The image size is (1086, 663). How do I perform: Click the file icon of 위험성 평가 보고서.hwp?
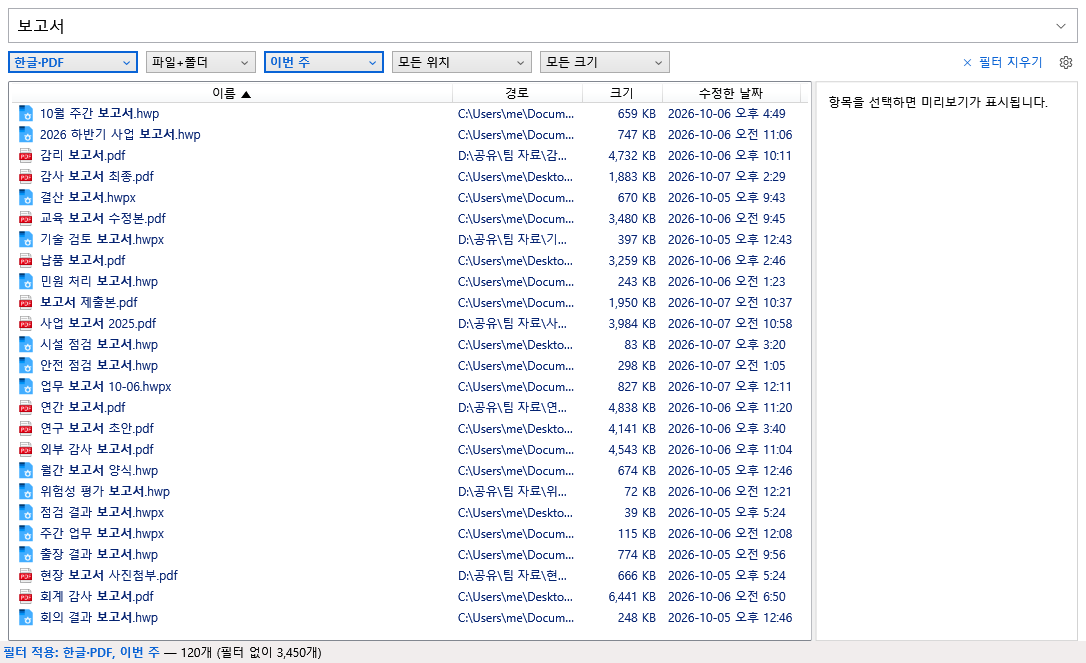[26, 492]
